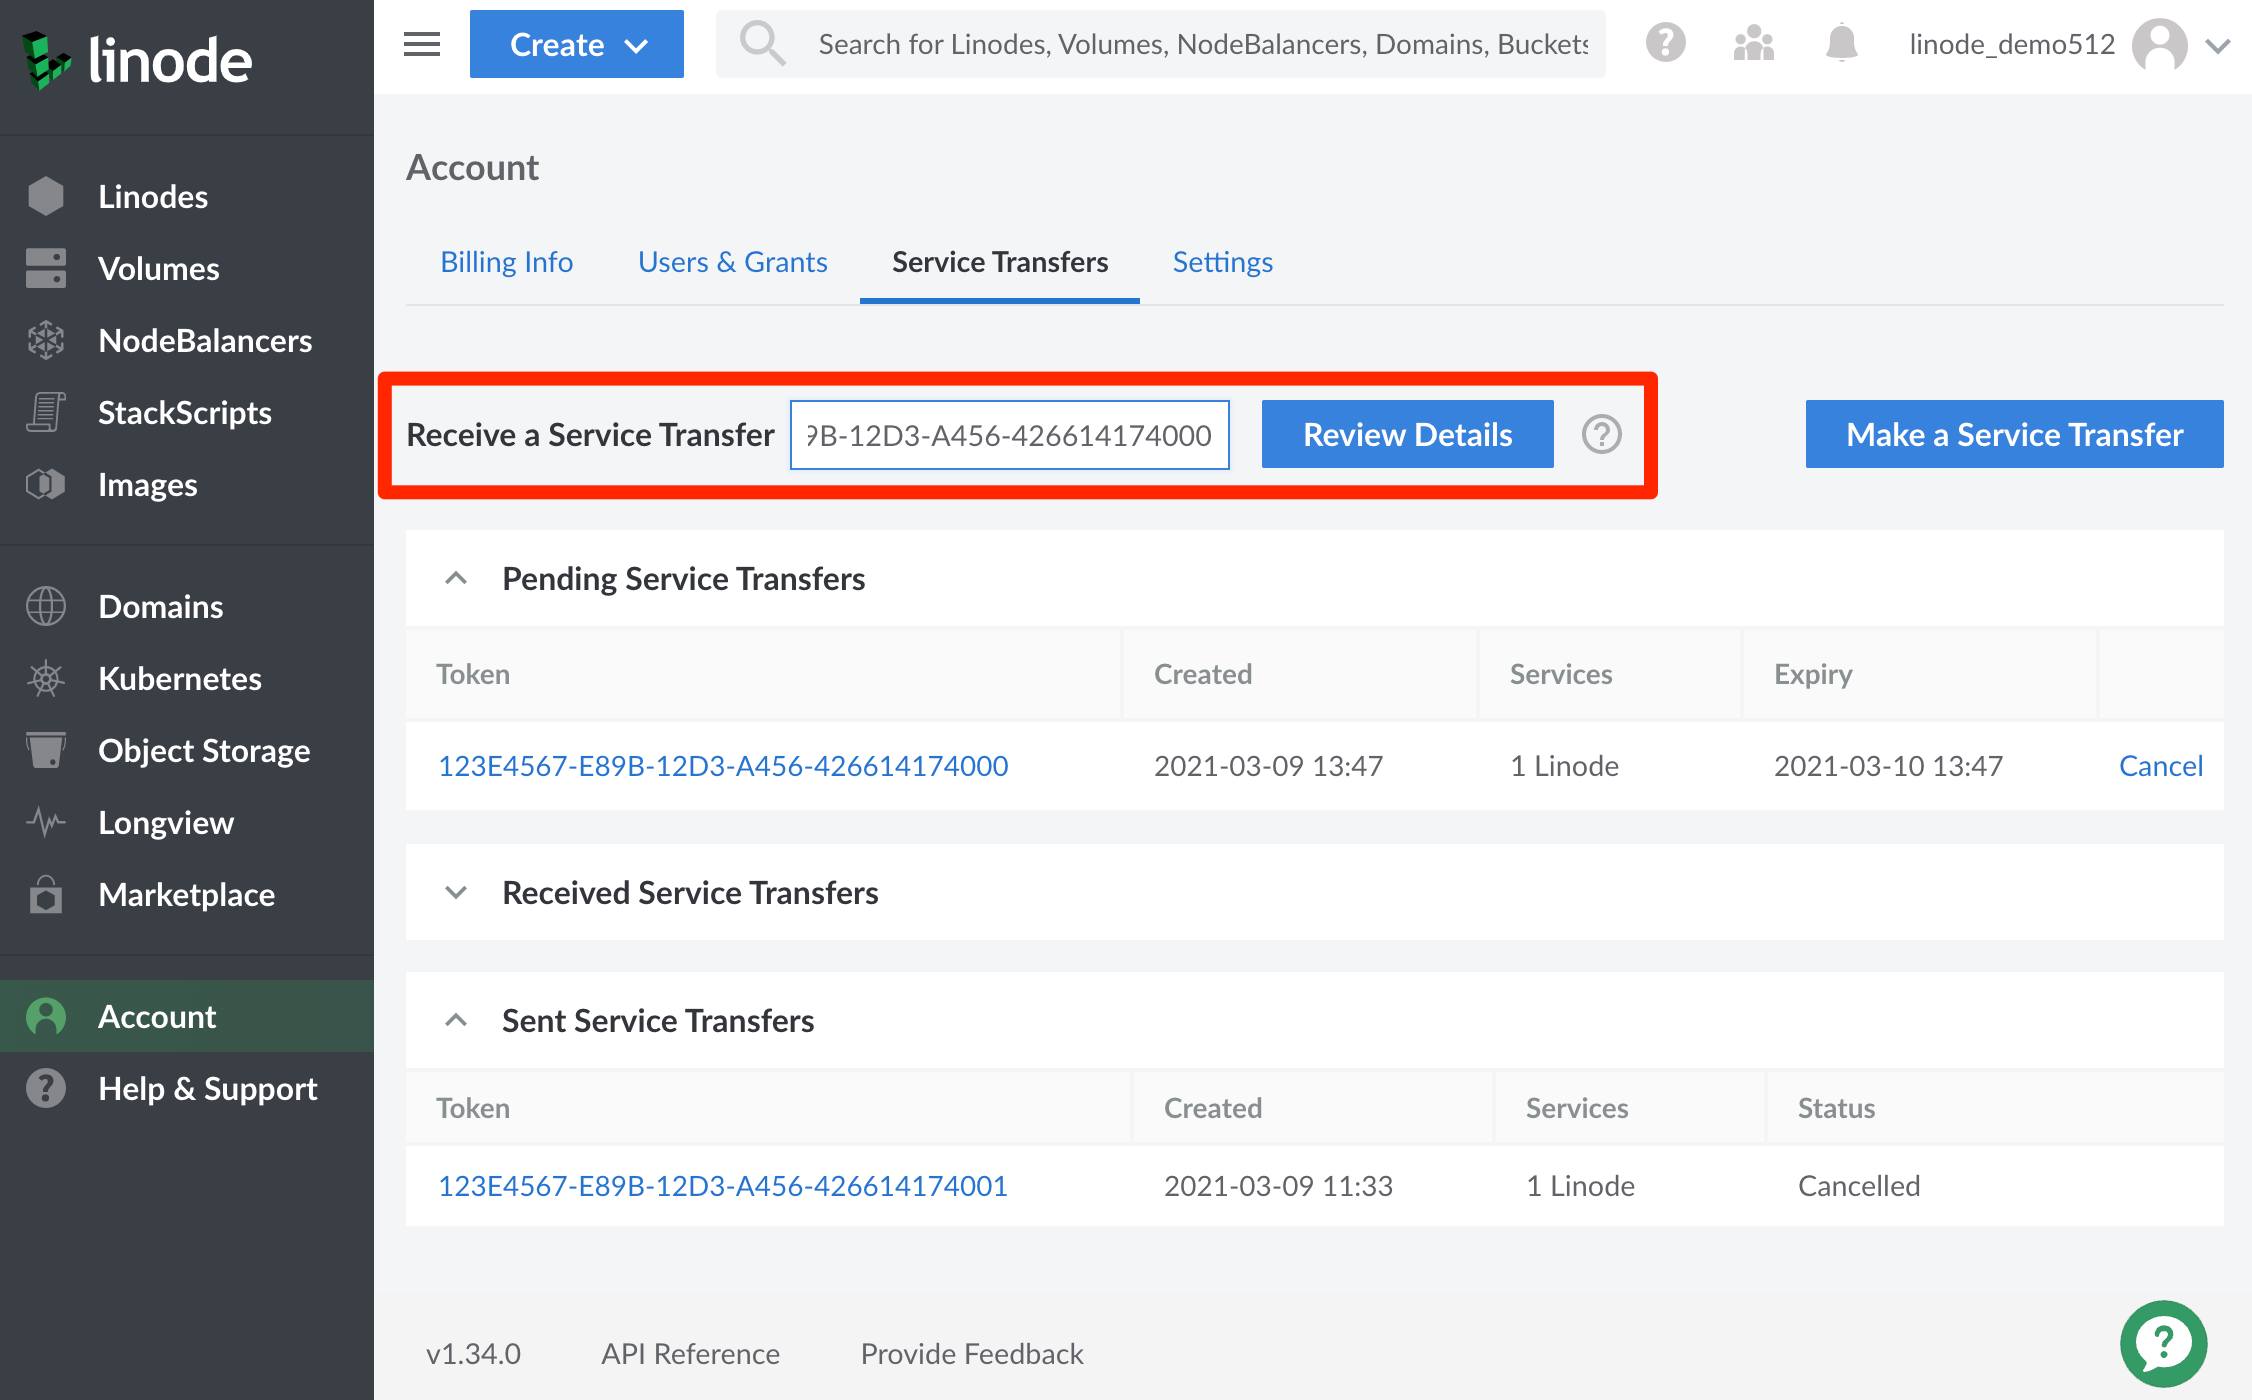The height and width of the screenshot is (1400, 2252).
Task: Select the Linodes sidebar icon
Action: tap(48, 196)
